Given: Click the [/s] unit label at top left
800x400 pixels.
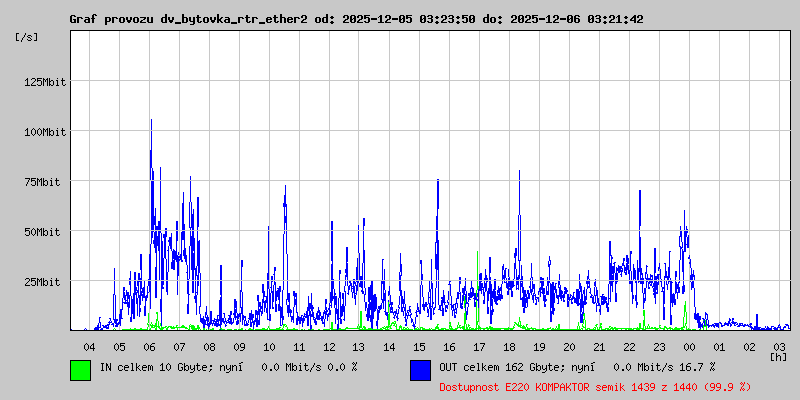Looking at the screenshot, I should tap(28, 37).
